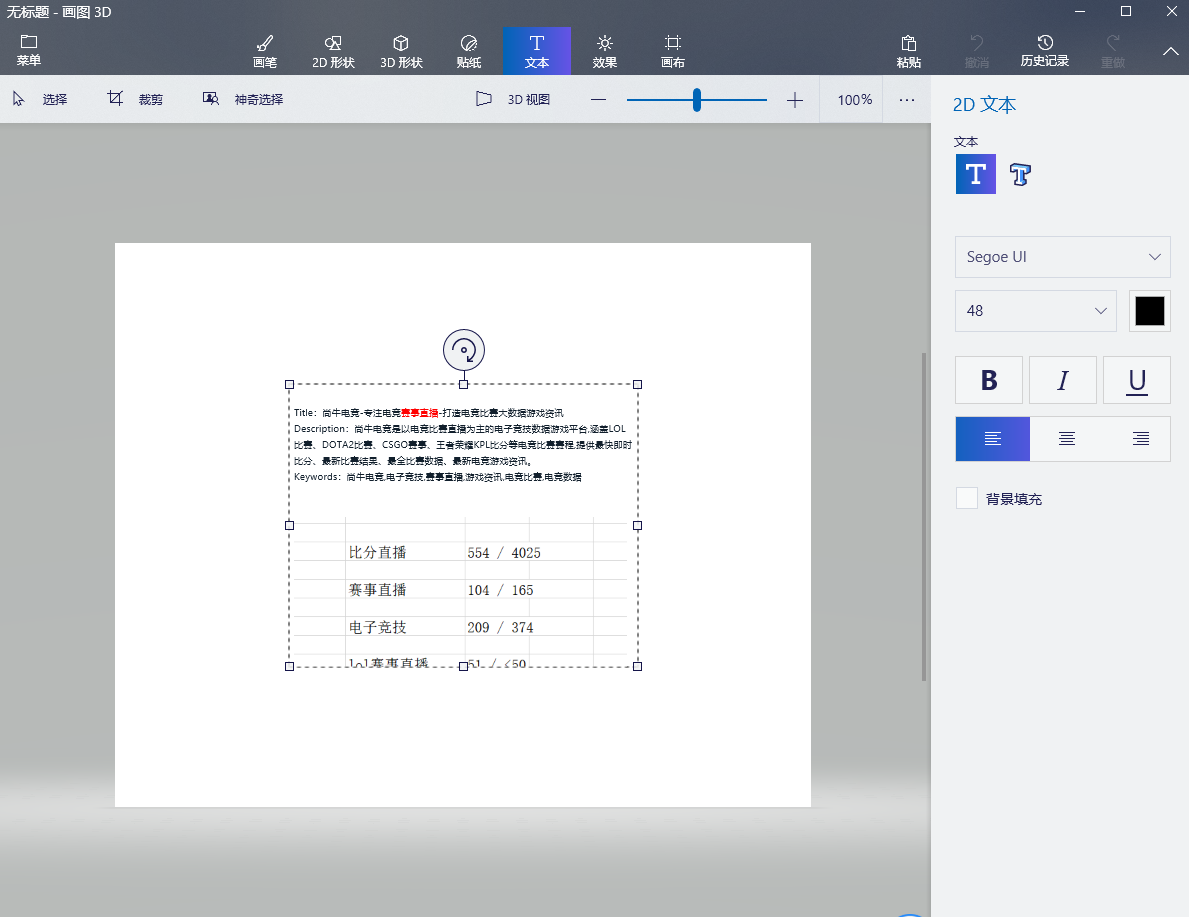Viewport: 1189px width, 917px height.
Task: Toggle underline U formatting
Action: click(x=1137, y=380)
